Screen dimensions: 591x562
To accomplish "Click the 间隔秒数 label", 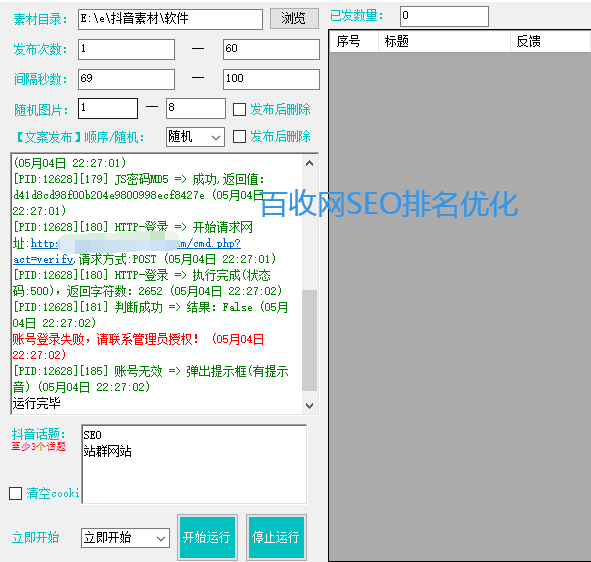I will [x=40, y=80].
